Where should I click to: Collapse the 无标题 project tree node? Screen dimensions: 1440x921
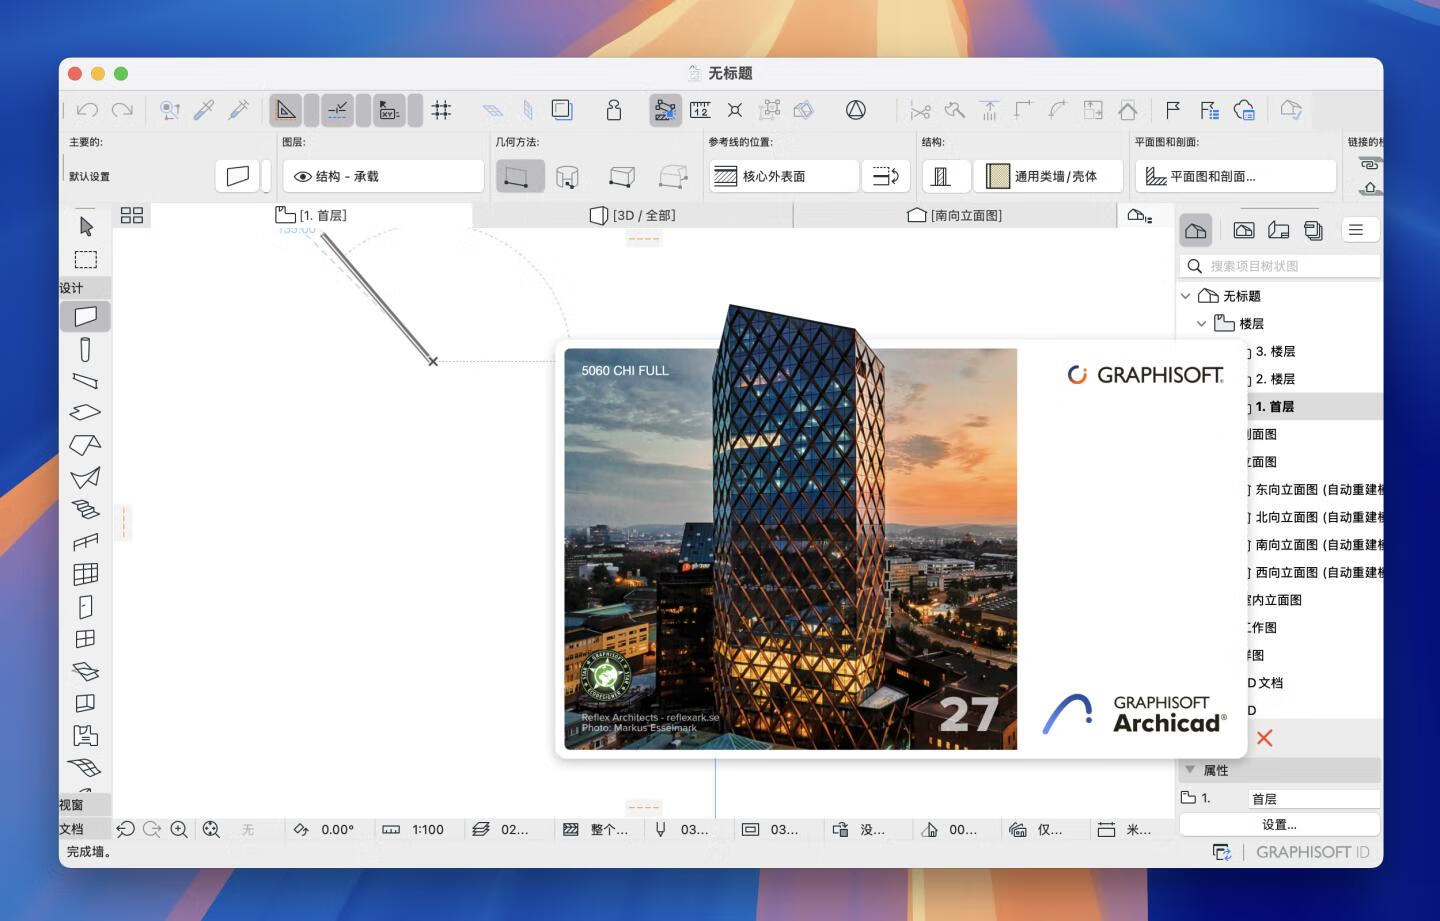point(1186,296)
